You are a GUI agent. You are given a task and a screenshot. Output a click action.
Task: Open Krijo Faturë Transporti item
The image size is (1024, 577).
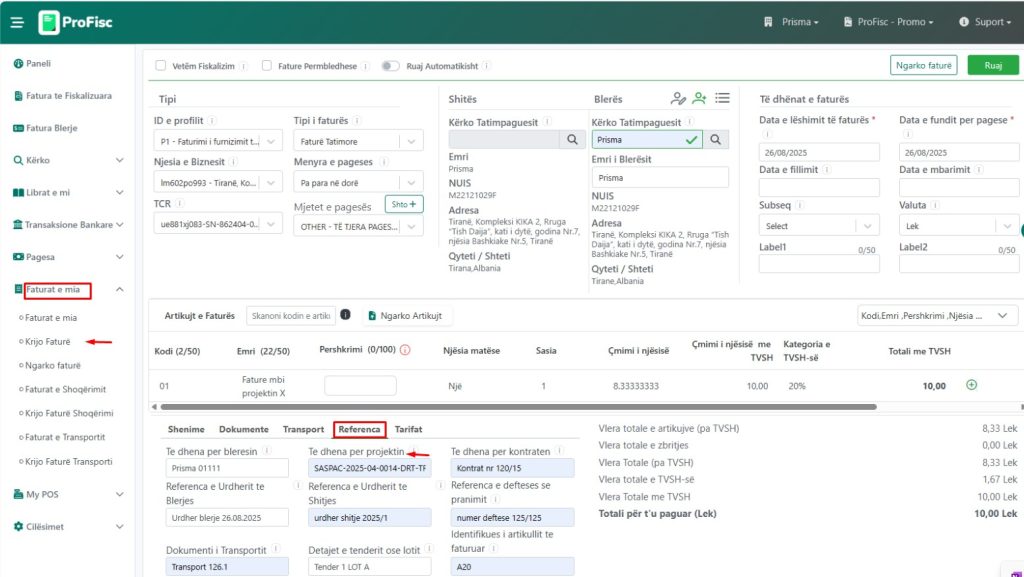pyautogui.click(x=69, y=461)
